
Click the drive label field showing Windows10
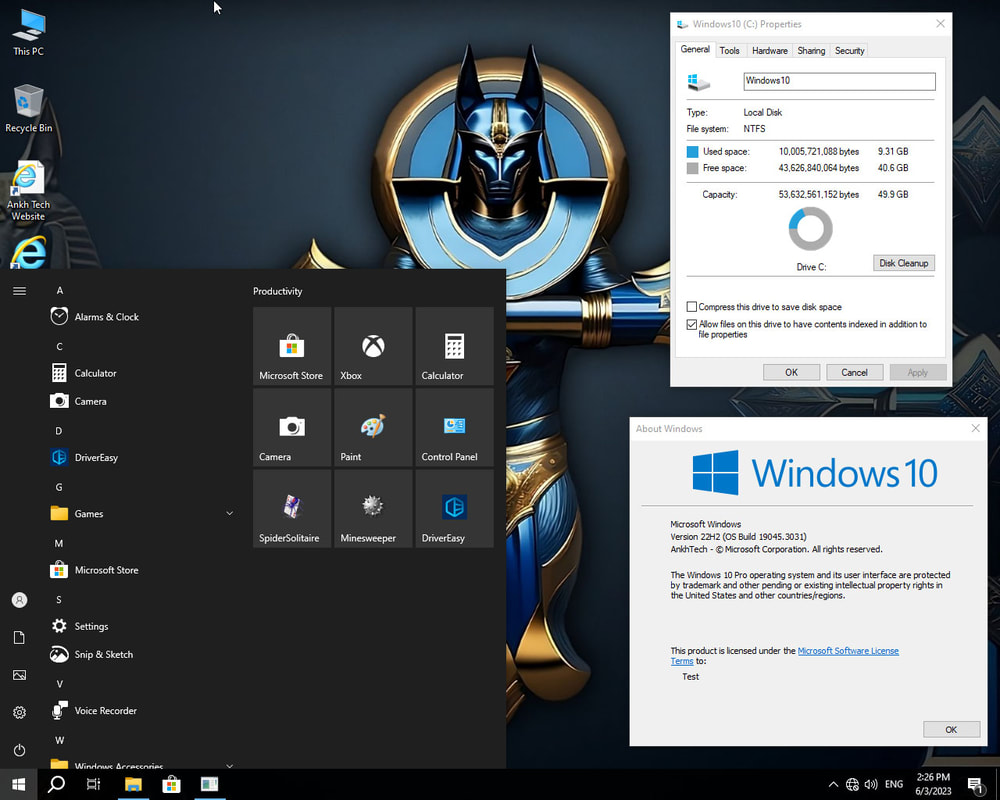838,81
